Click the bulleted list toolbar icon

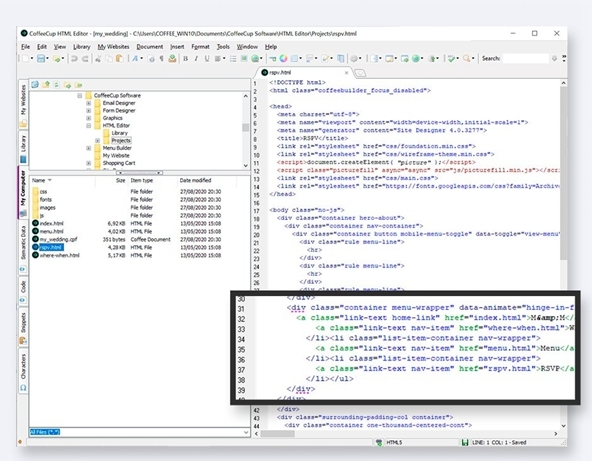pyautogui.click(x=233, y=59)
